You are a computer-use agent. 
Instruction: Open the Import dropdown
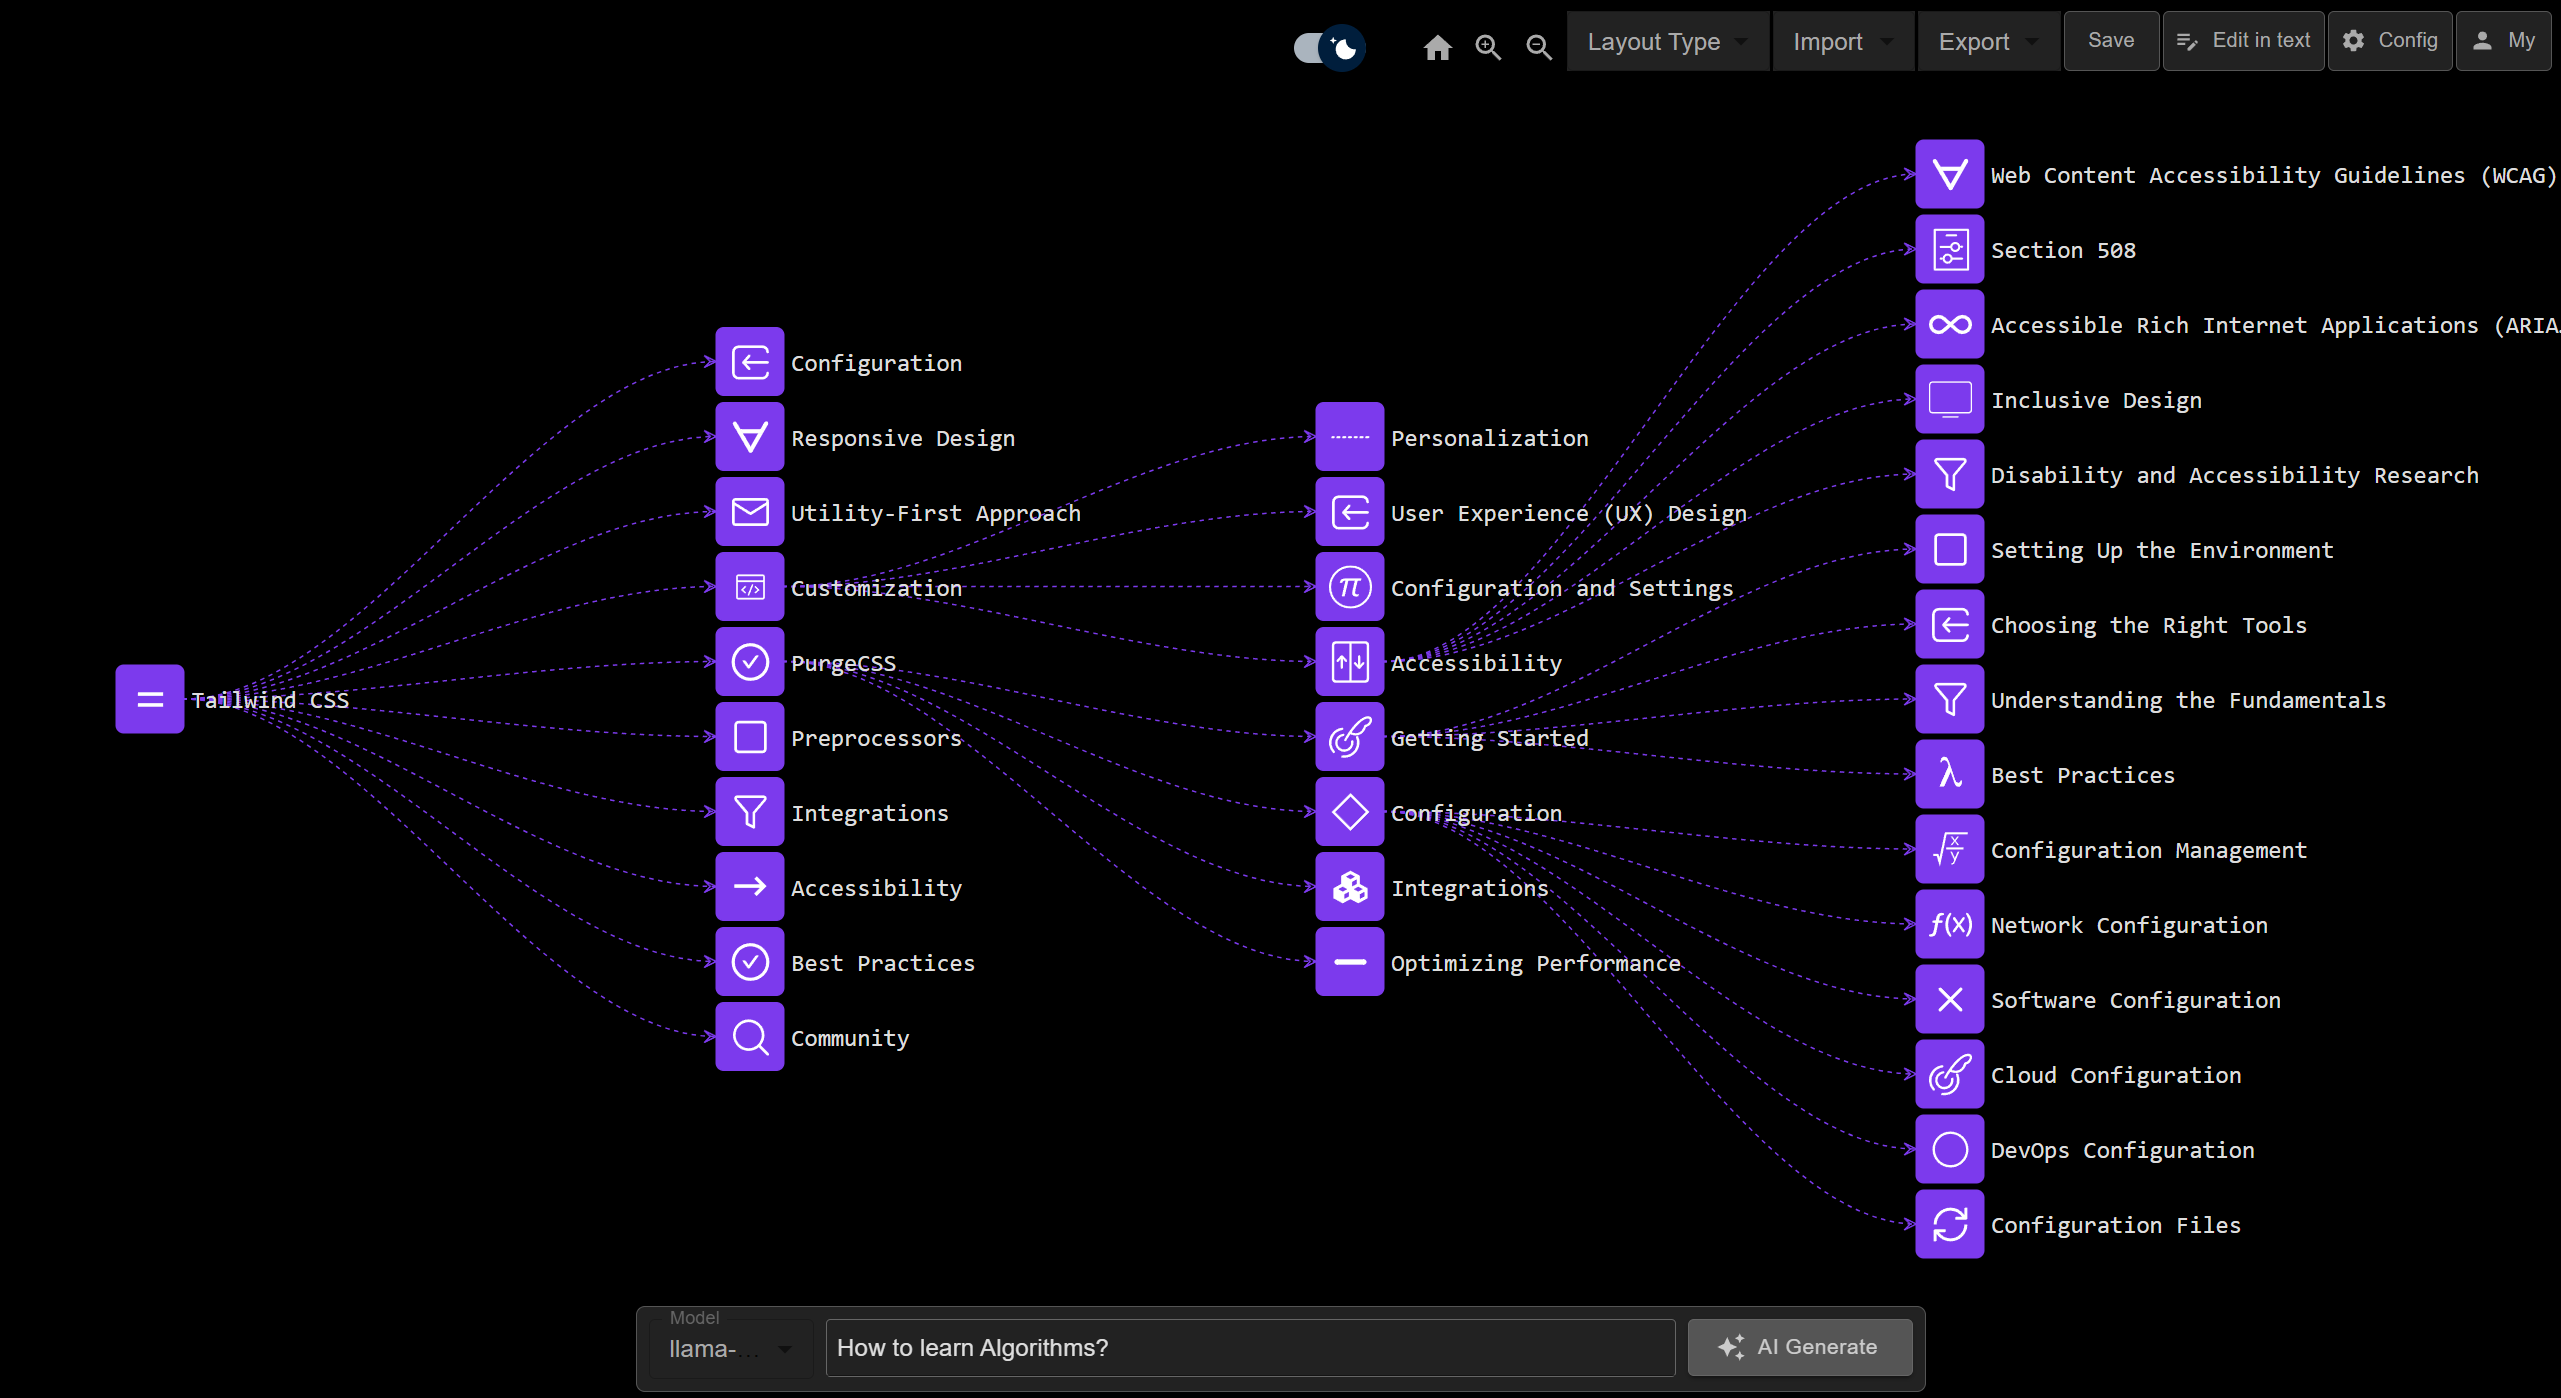click(1843, 41)
